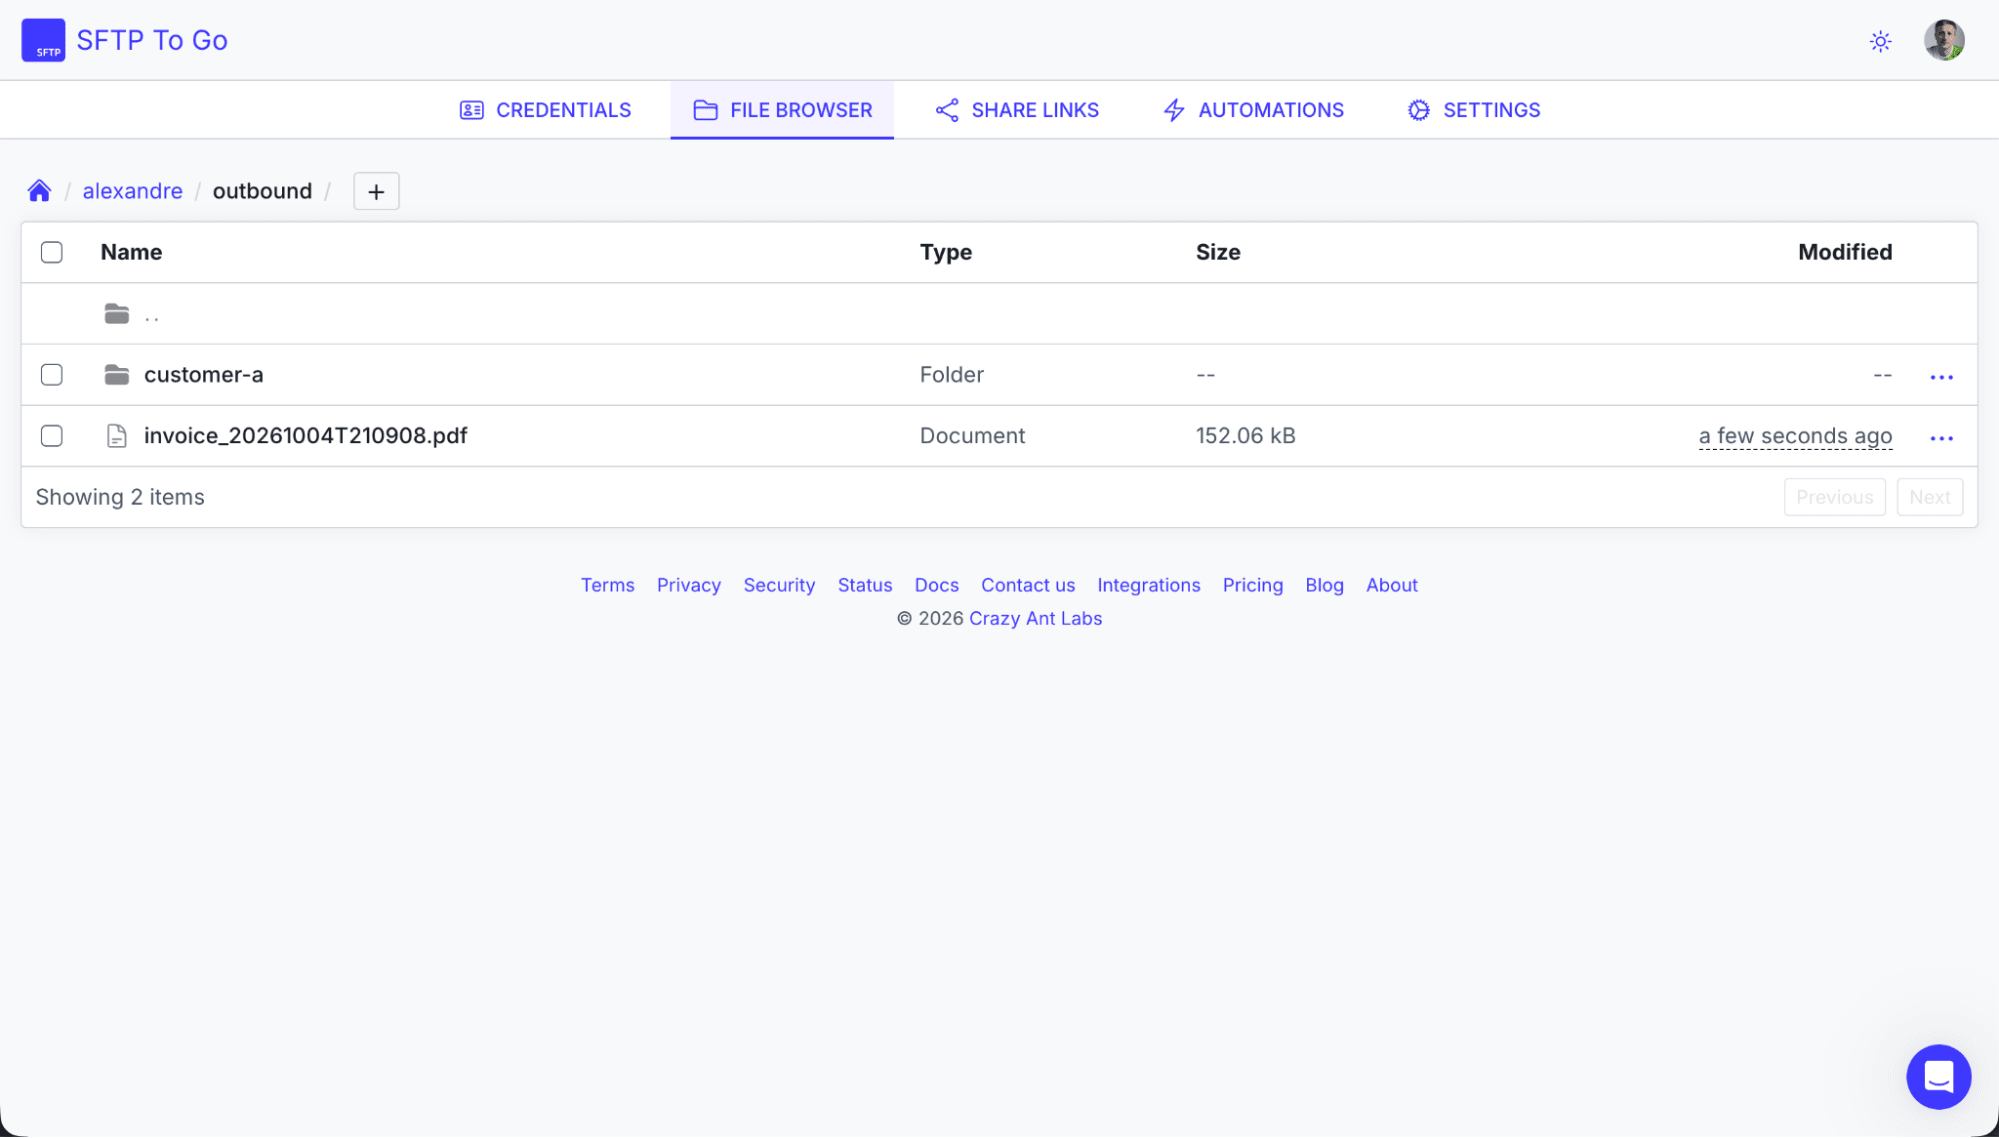Screen dimensions: 1999x1138
Task: Open the Crazy Ant Labs link
Action: (x=1035, y=618)
